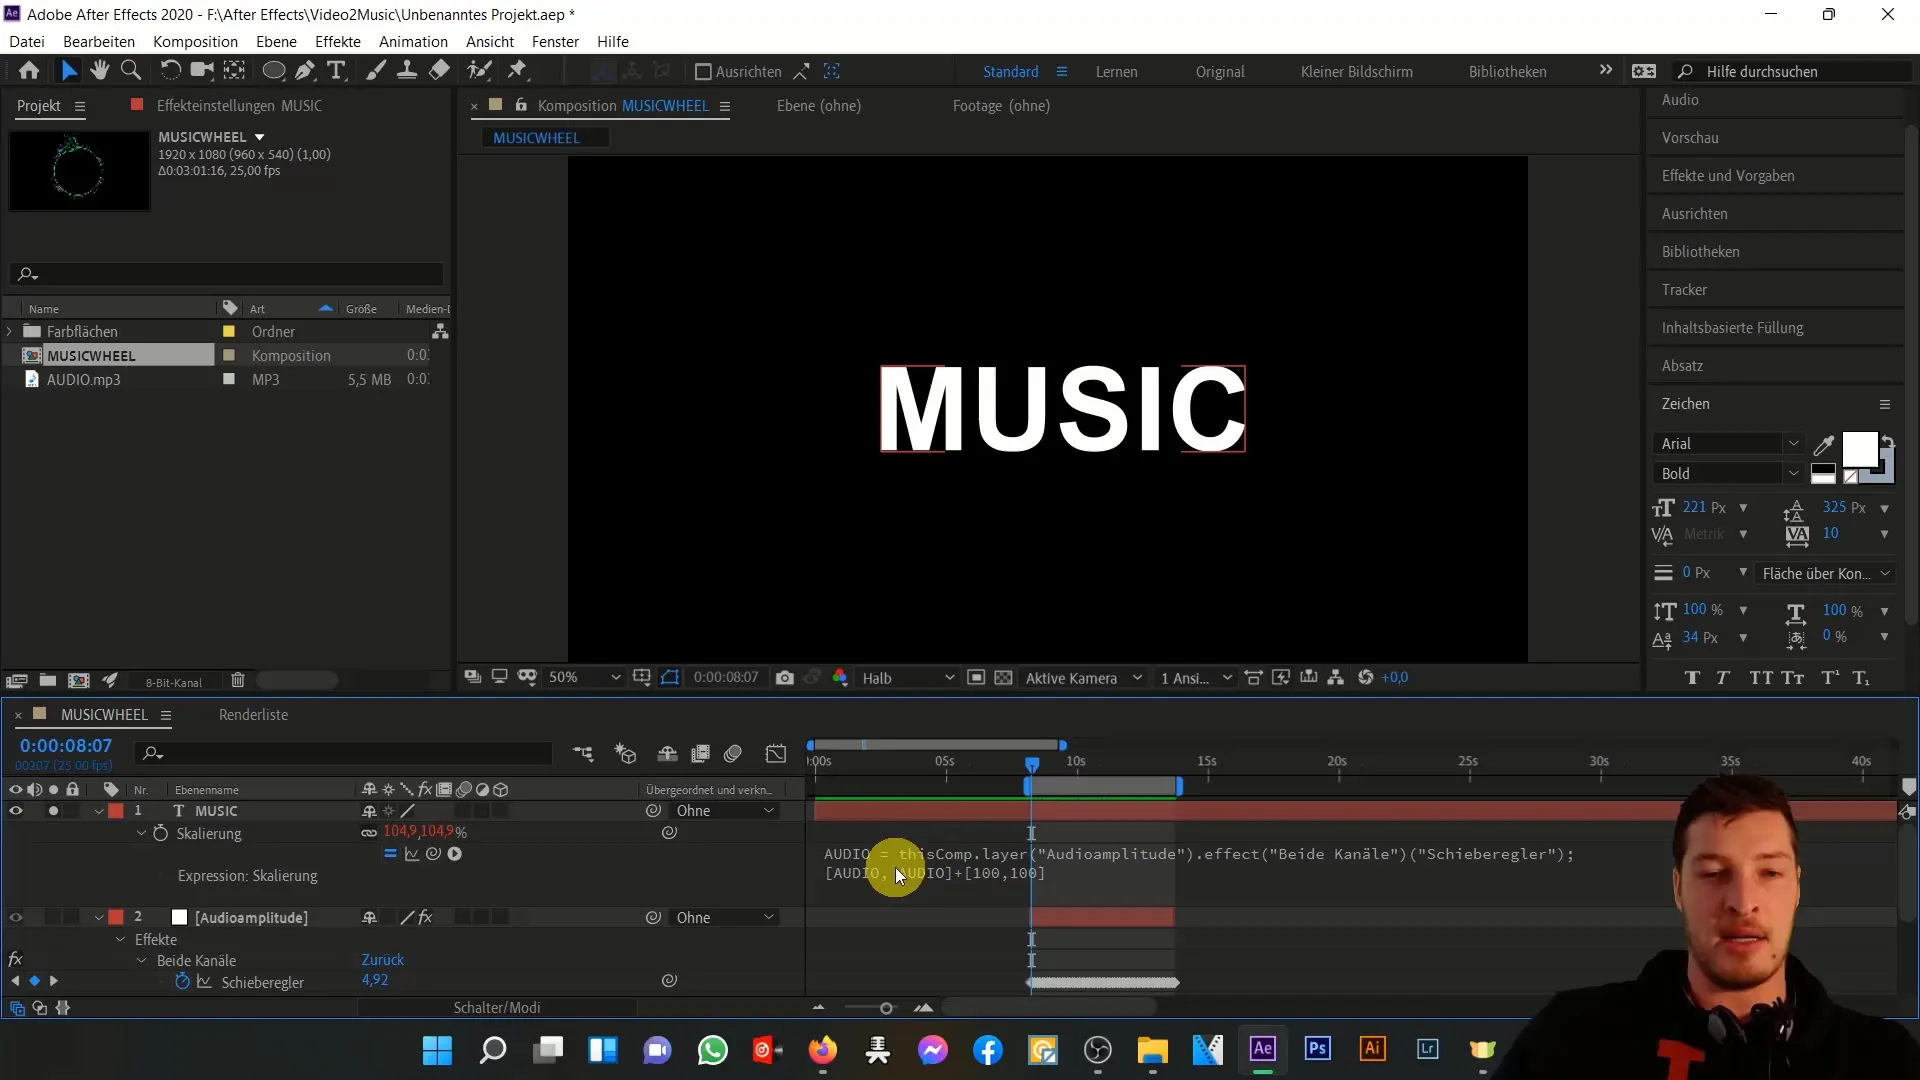Select the Selection (arrow) tool

coord(68,71)
